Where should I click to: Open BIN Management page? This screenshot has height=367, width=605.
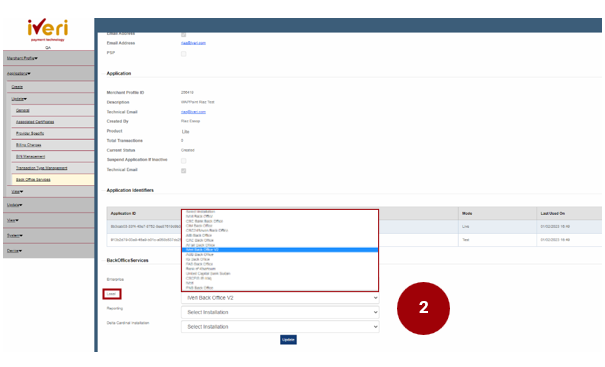(x=30, y=157)
